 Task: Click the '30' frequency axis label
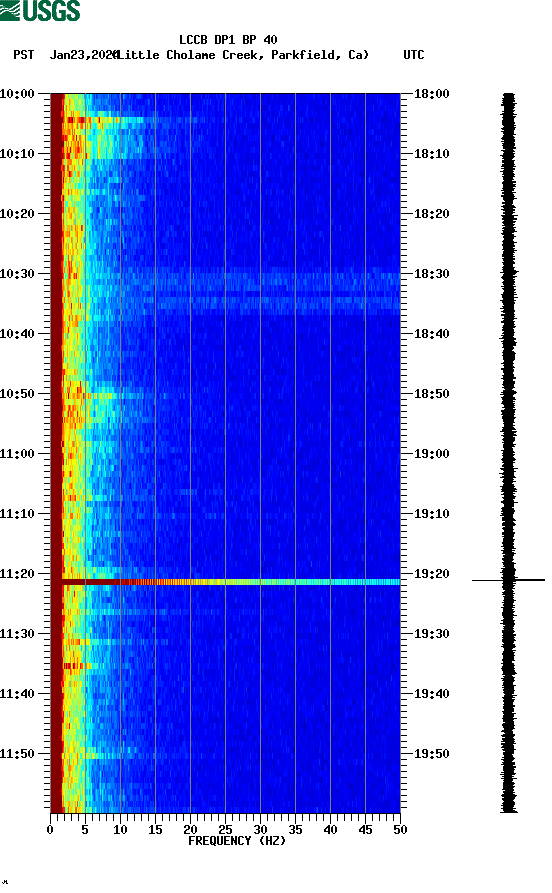point(260,830)
